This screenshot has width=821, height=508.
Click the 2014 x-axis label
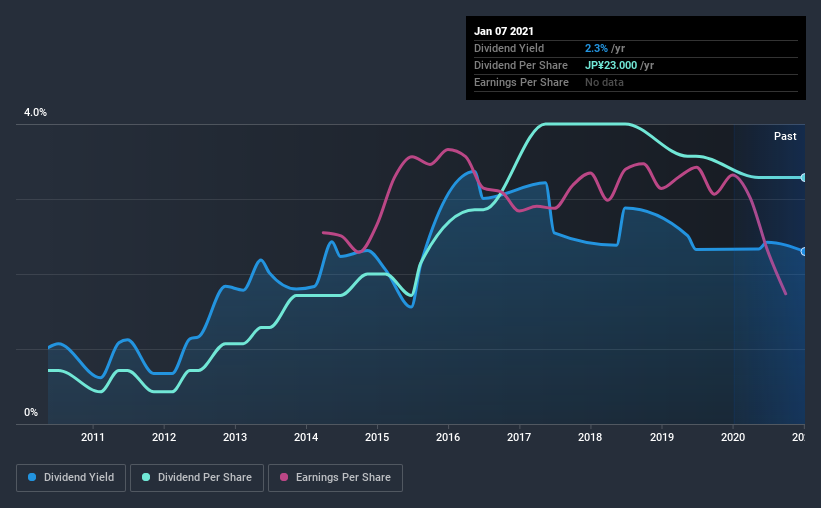306,437
